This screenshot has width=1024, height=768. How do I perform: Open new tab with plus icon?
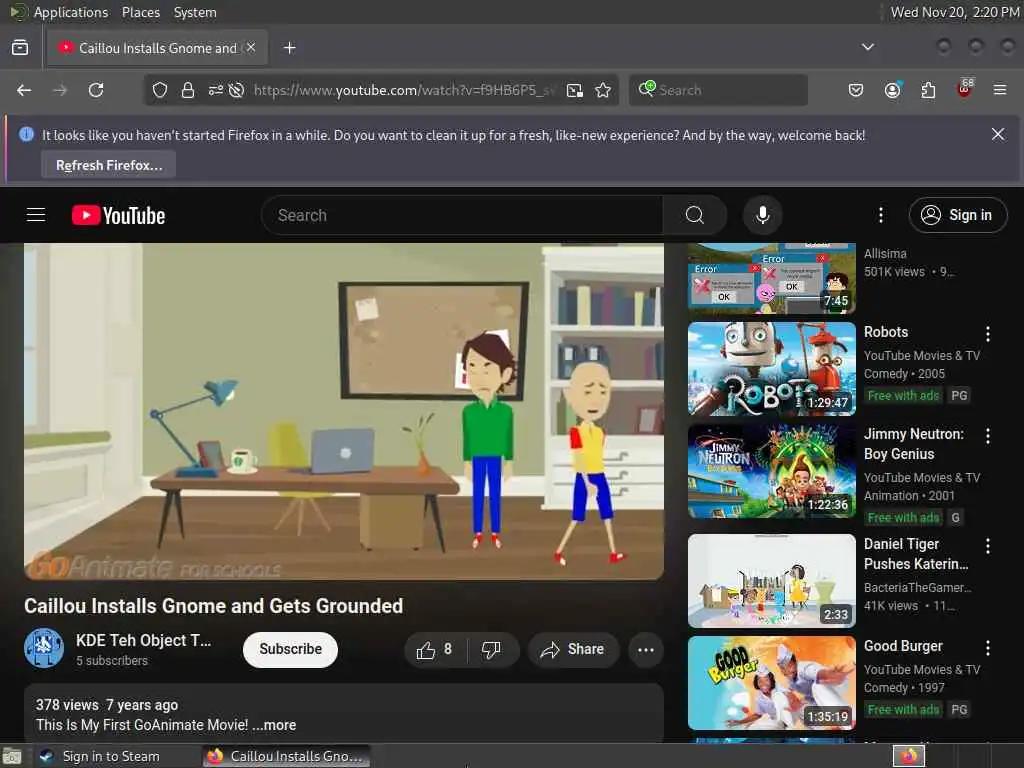(289, 48)
